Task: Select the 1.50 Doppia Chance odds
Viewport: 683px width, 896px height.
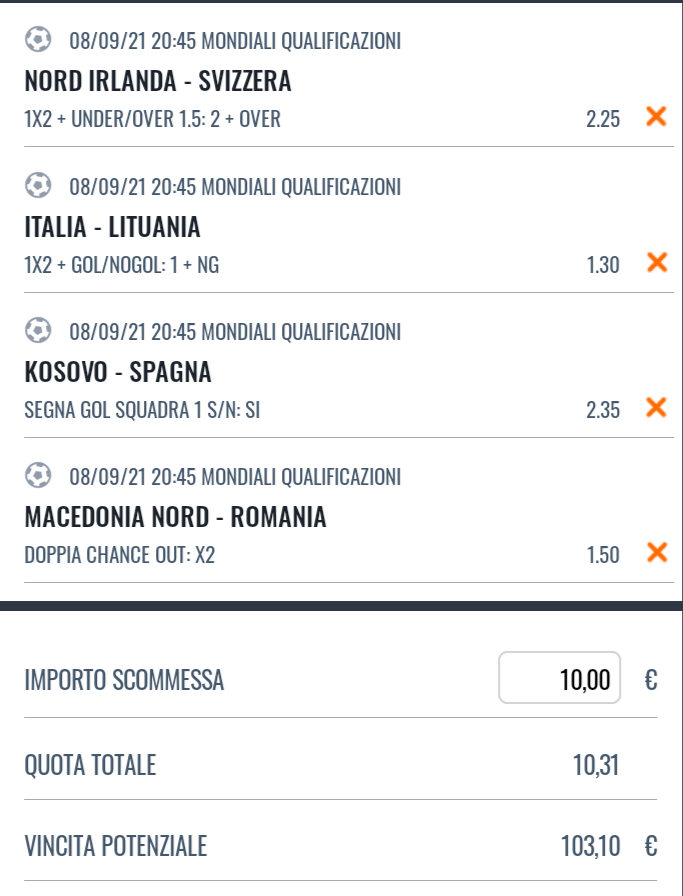Action: pyautogui.click(x=603, y=555)
